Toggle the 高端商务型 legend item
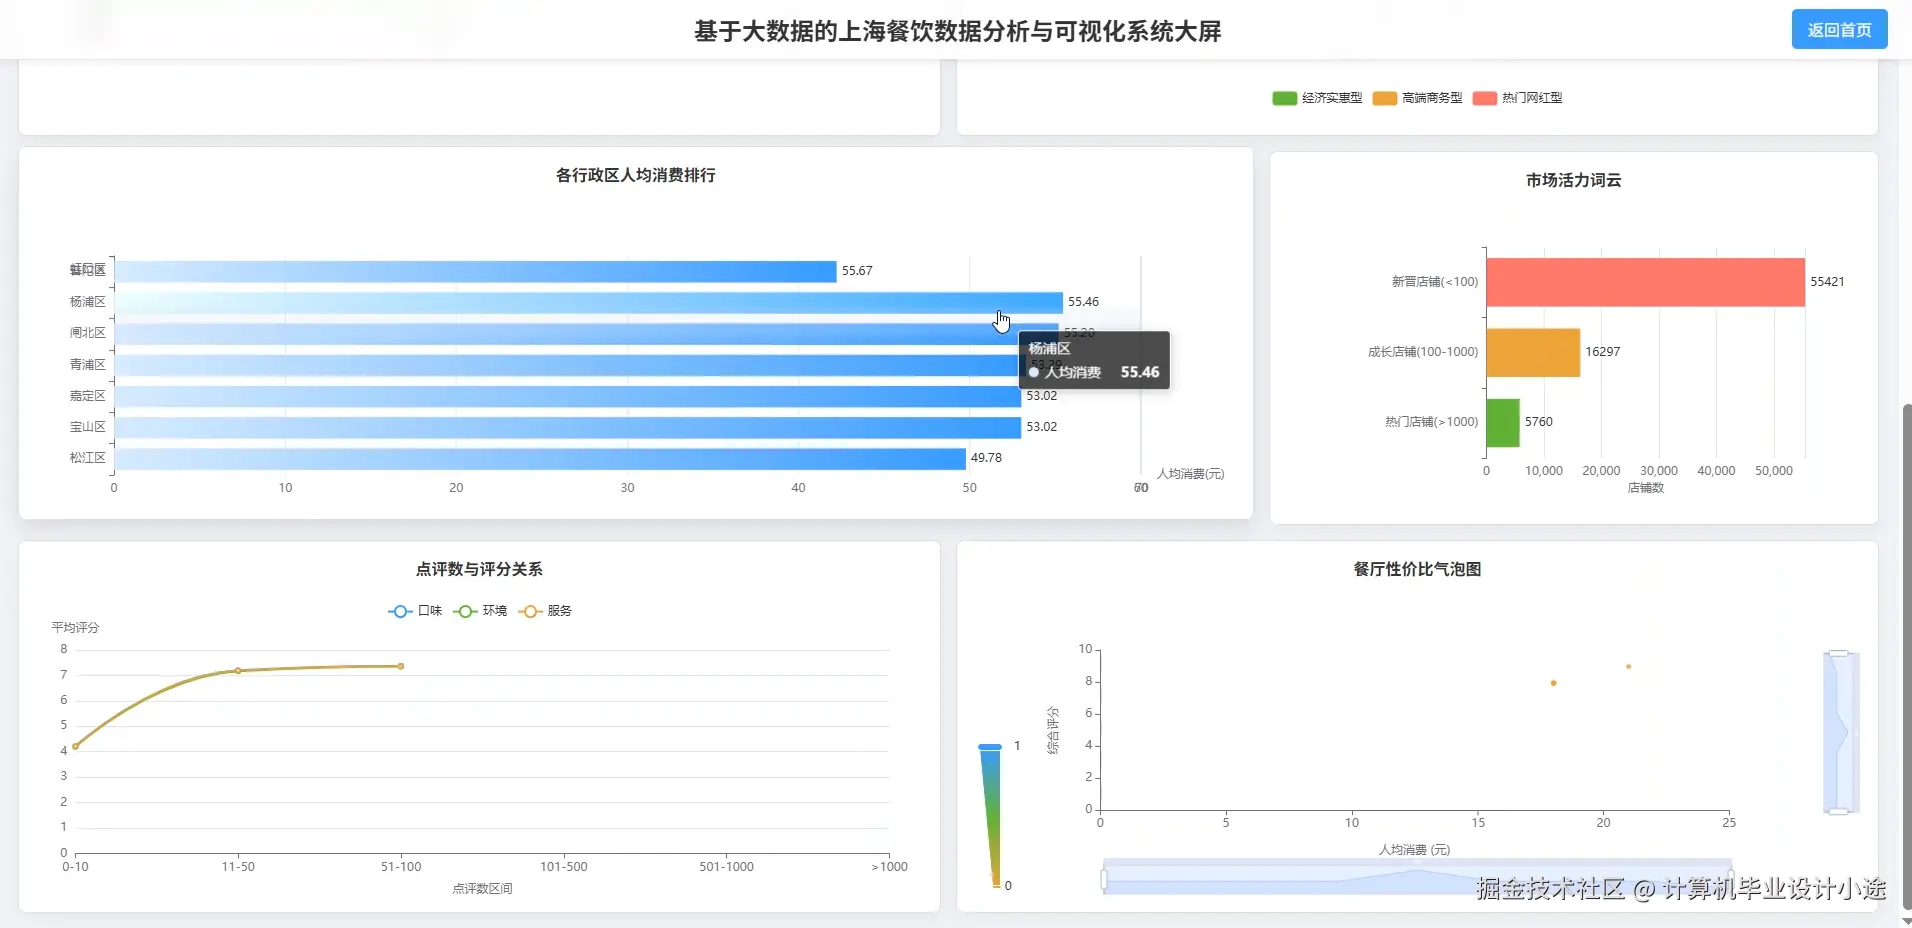The image size is (1912, 928). pos(1417,98)
